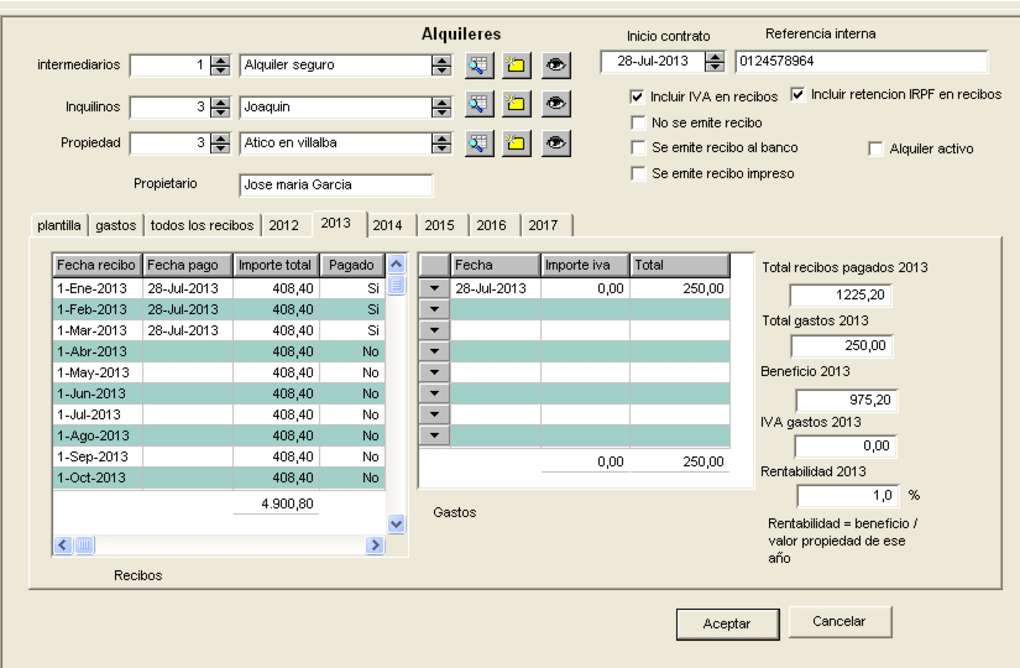The width and height of the screenshot is (1020, 668).
Task: Expand dropdown arrow on third gastos row
Action: tap(435, 330)
